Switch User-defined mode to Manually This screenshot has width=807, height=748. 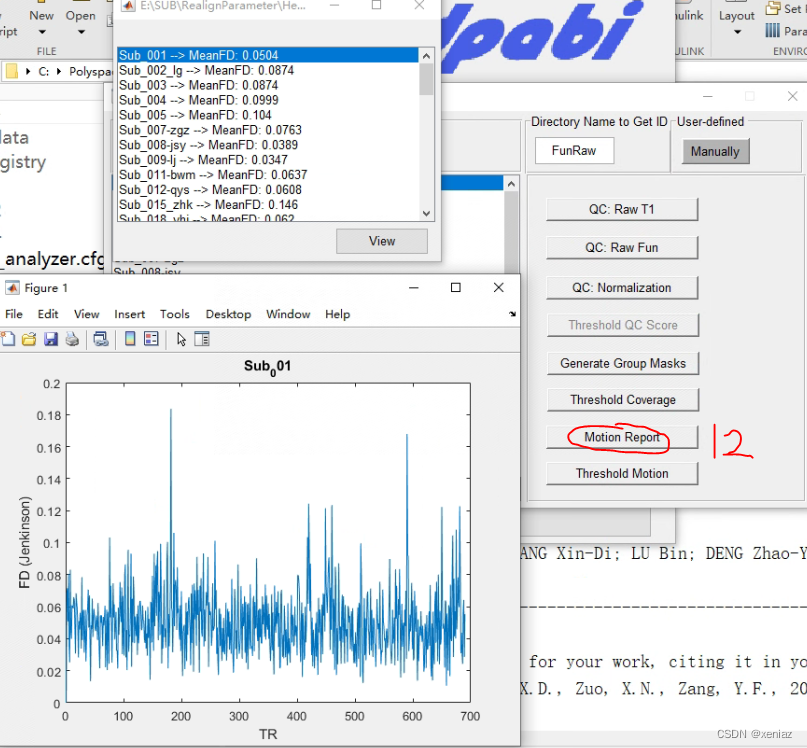[715, 151]
